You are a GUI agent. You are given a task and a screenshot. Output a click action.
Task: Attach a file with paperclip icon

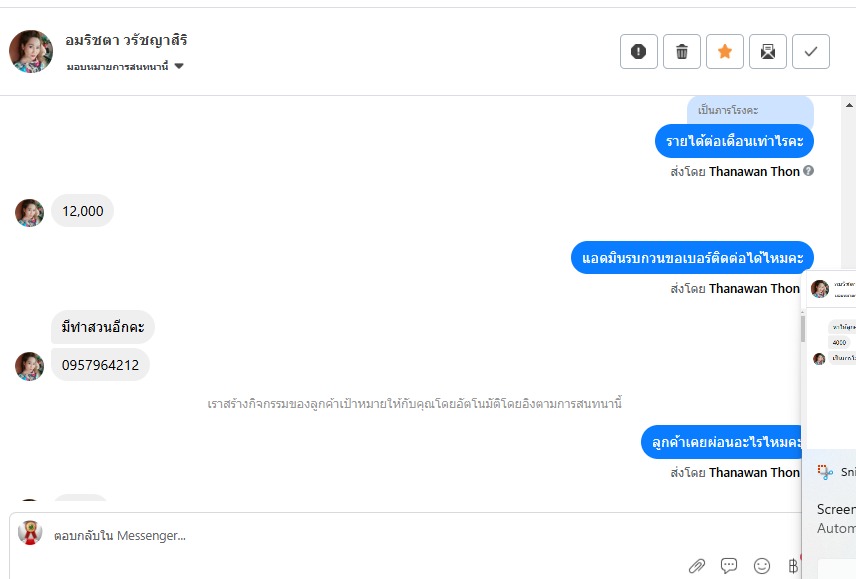point(697,566)
